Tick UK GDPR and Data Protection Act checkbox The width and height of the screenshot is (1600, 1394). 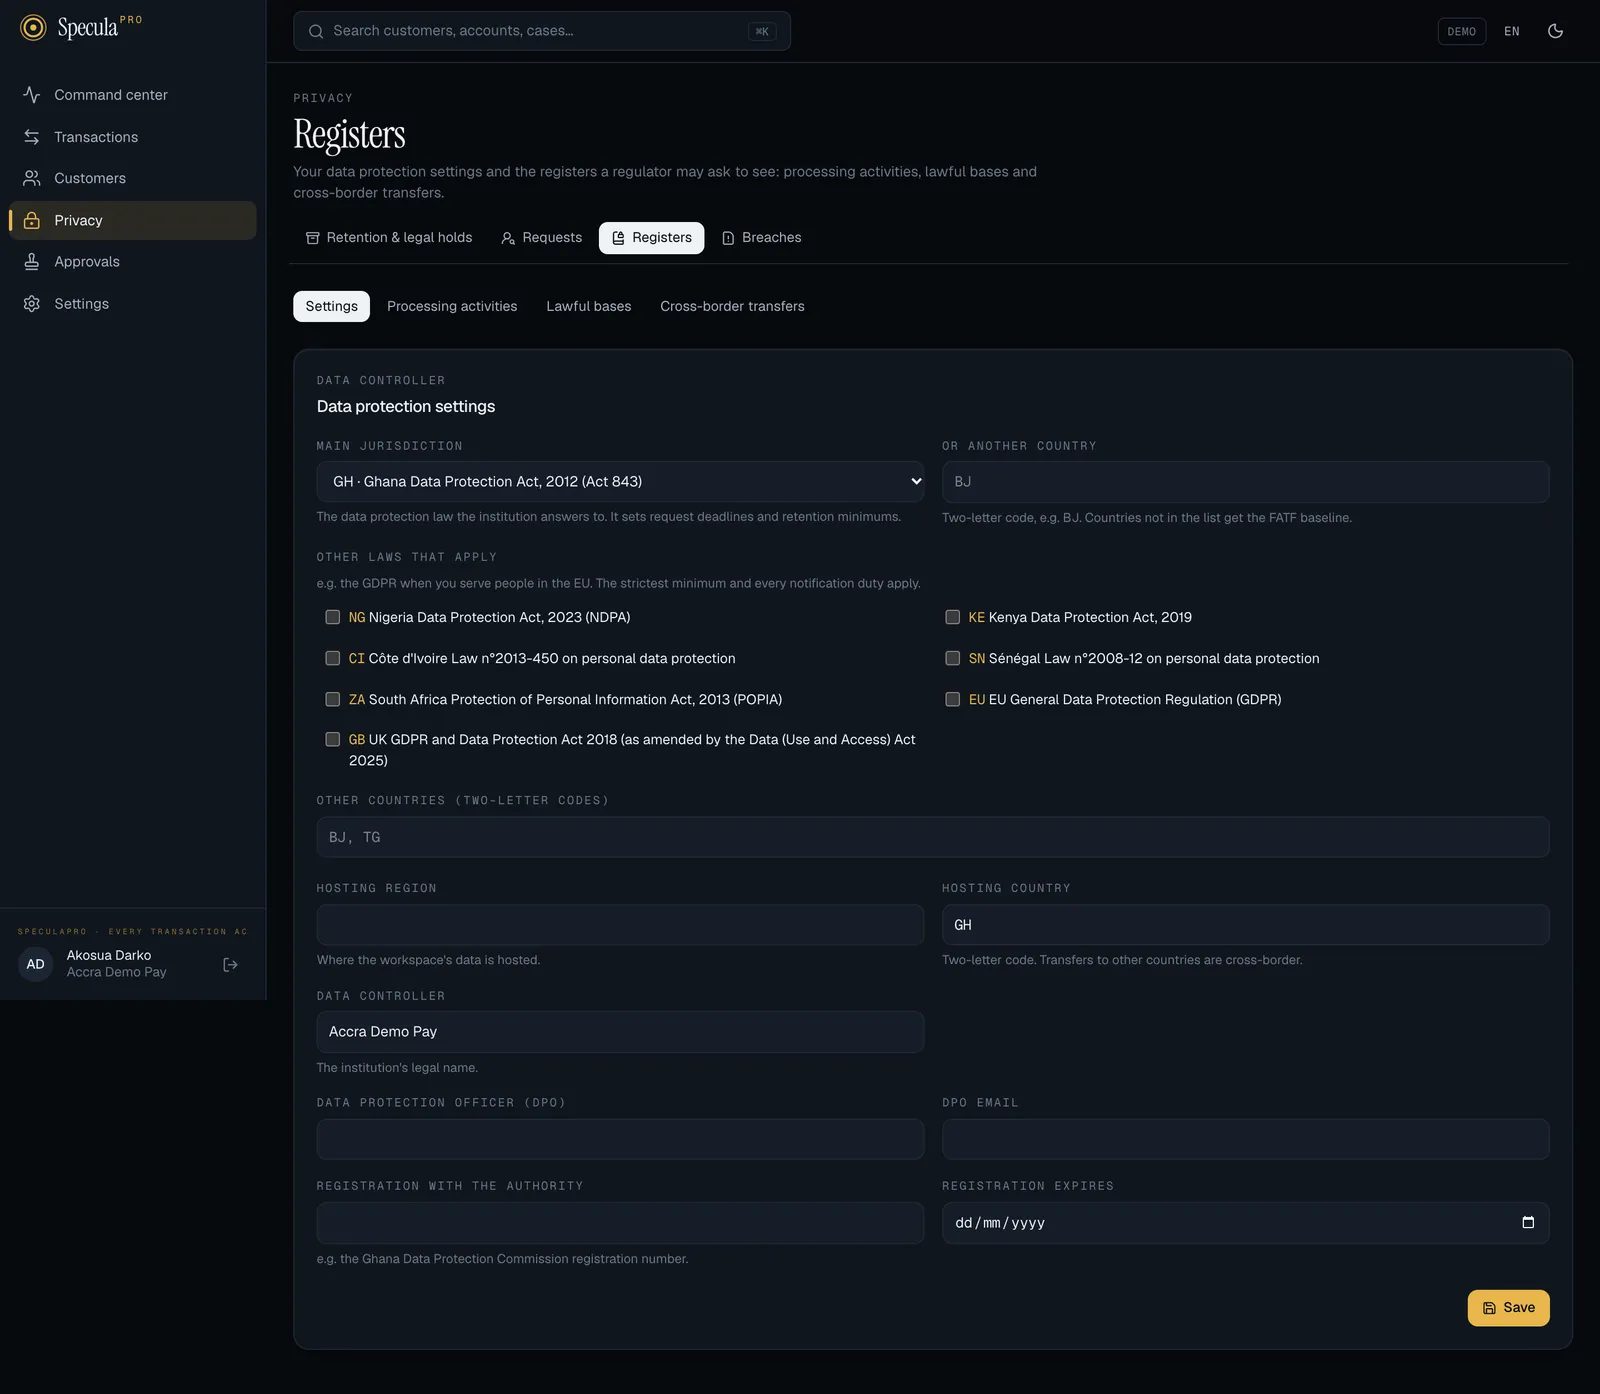333,739
